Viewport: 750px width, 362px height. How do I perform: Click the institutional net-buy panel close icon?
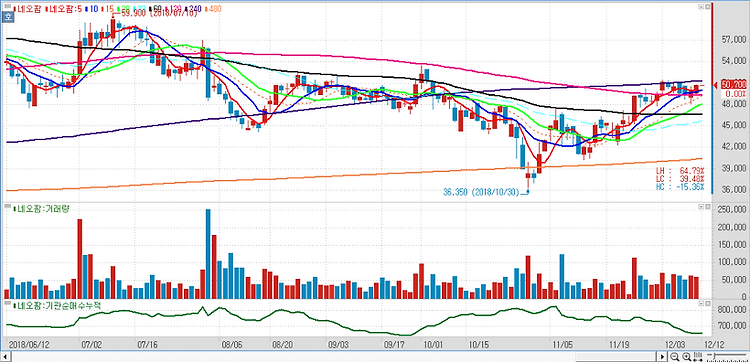click(x=707, y=304)
